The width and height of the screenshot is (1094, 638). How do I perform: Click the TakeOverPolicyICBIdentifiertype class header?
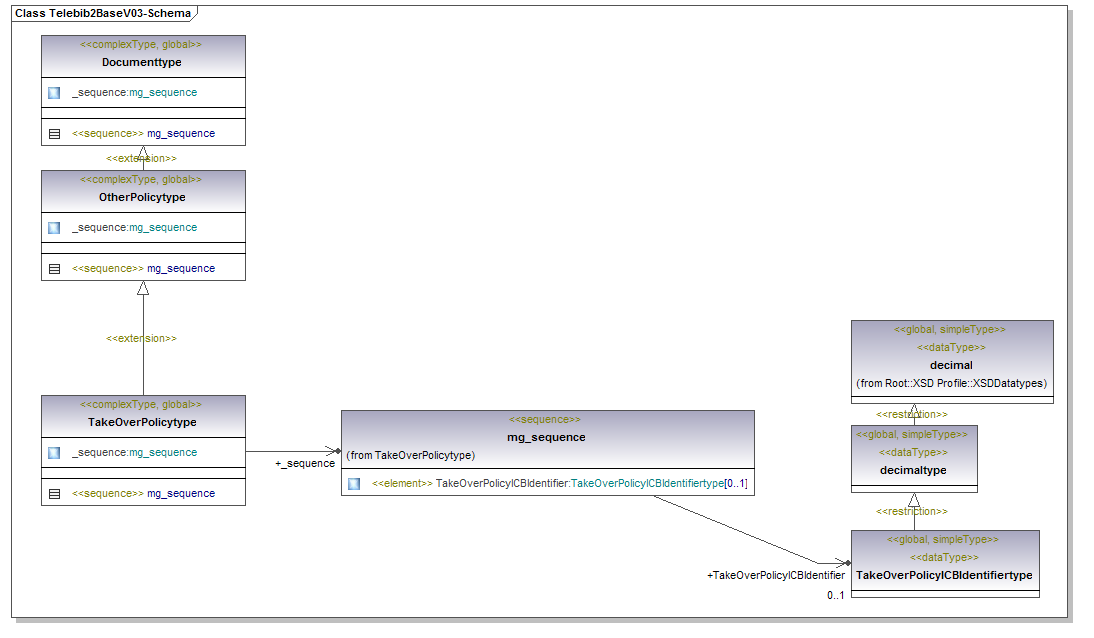tap(944, 575)
